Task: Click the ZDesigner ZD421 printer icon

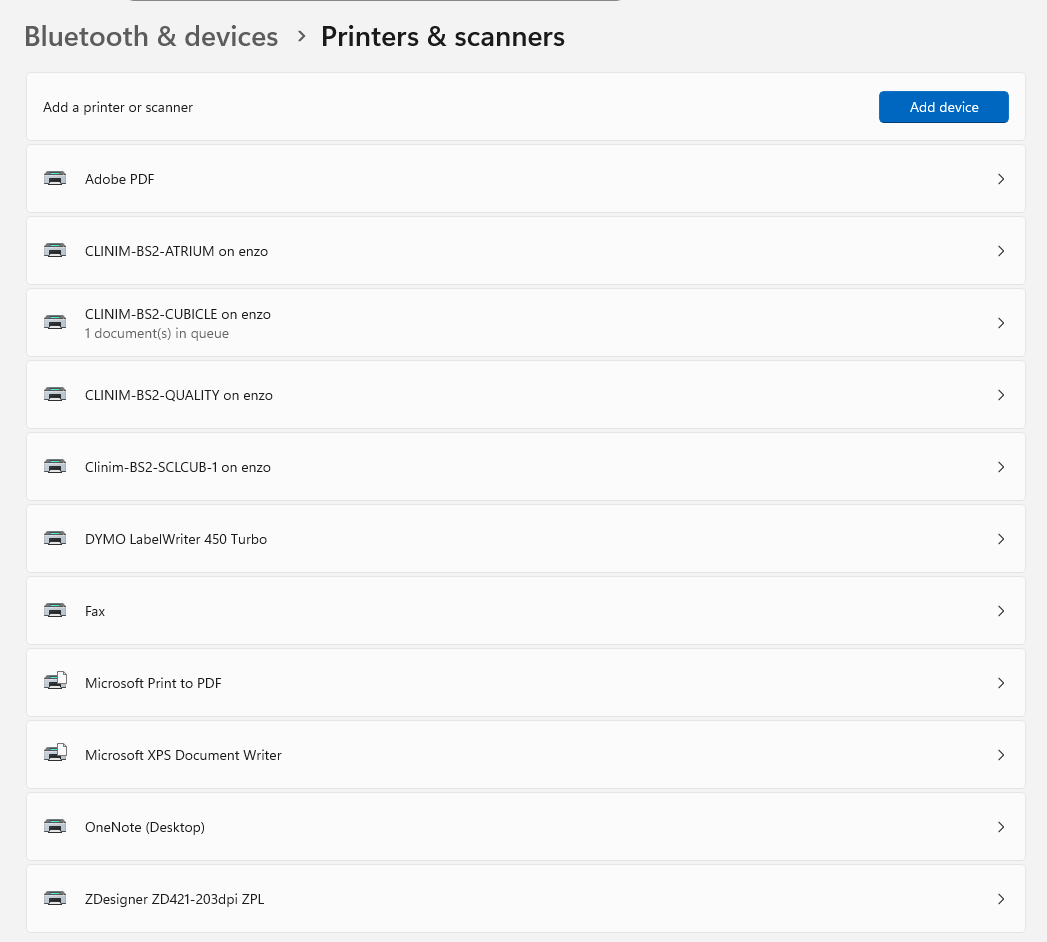Action: click(x=55, y=899)
